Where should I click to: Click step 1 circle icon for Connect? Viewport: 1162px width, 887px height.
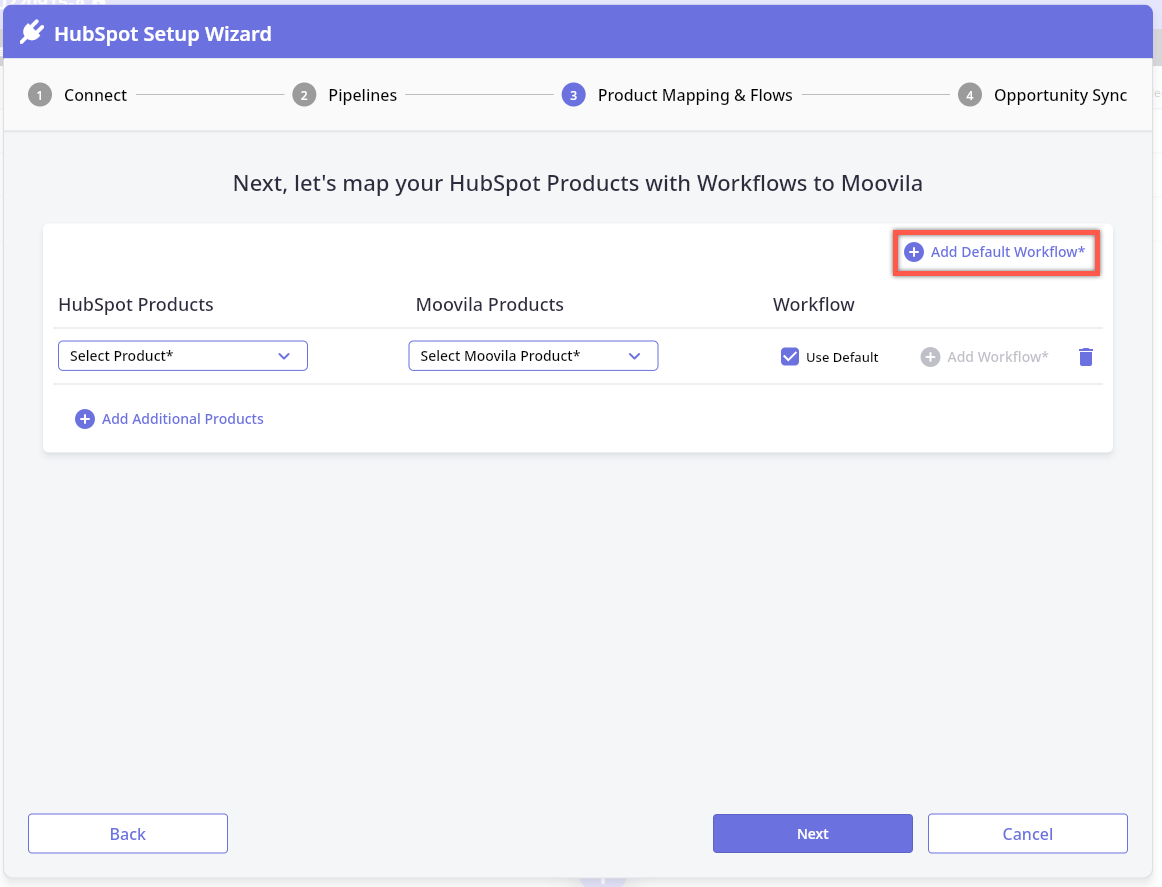click(x=40, y=96)
